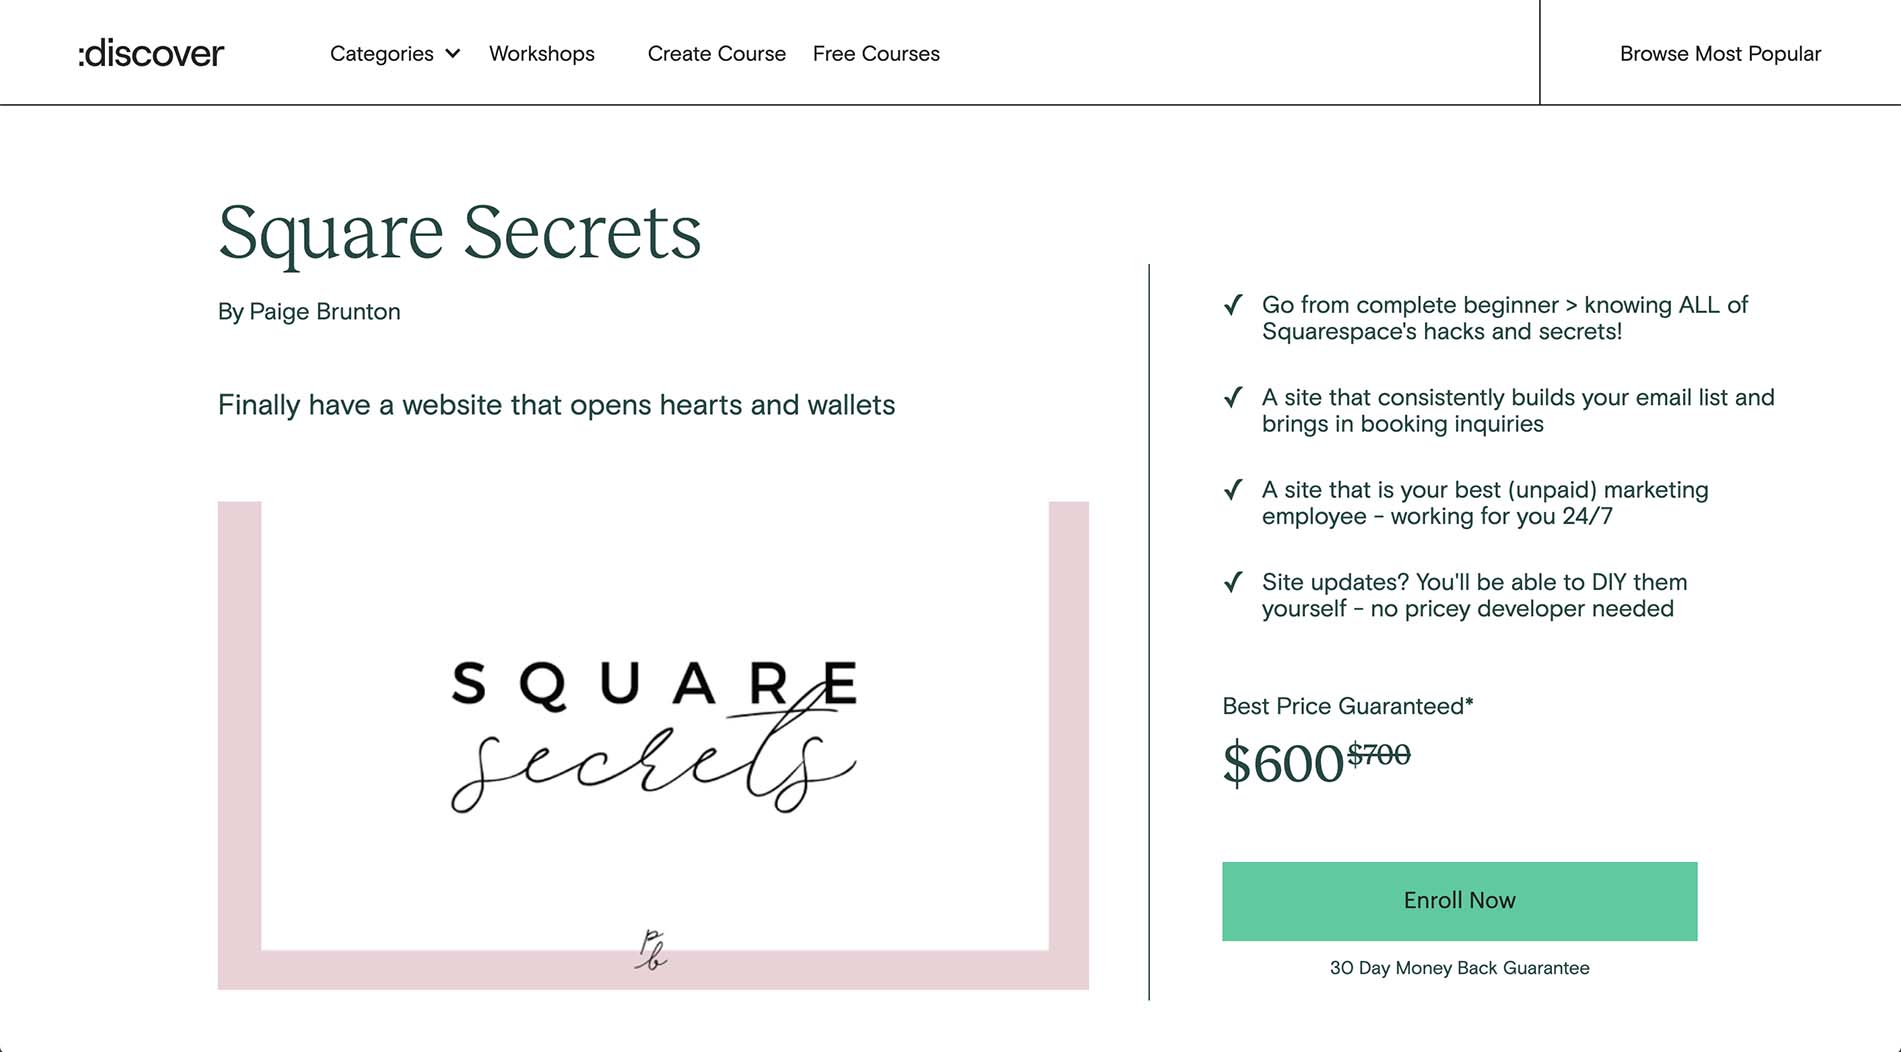Click the checkmark beside complete beginner benefit
This screenshot has width=1901, height=1052.
coord(1233,305)
